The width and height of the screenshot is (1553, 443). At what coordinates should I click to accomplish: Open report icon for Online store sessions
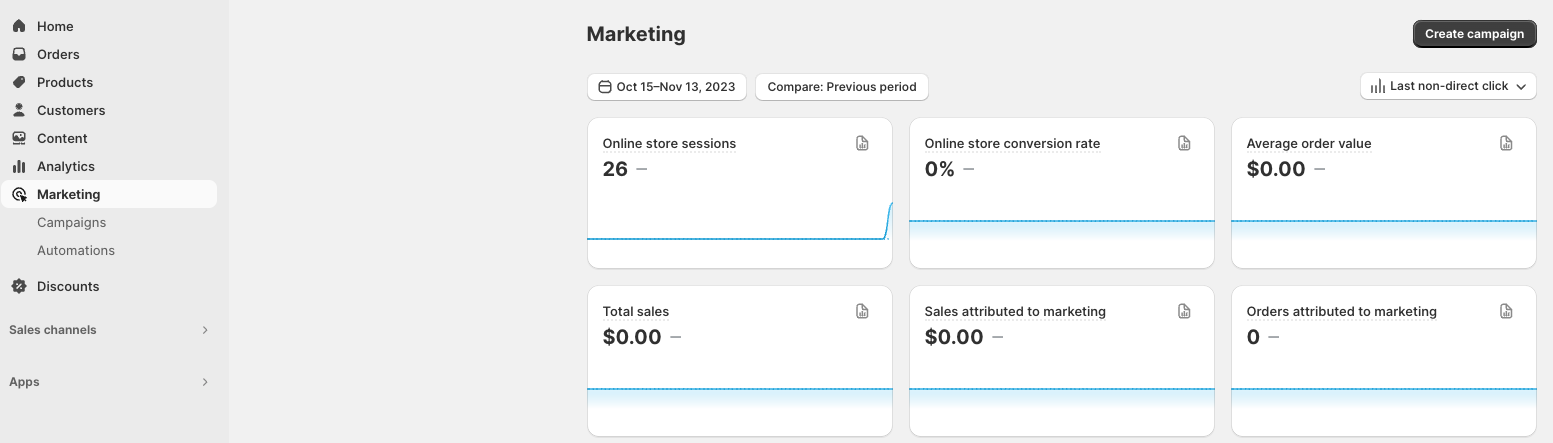pyautogui.click(x=862, y=144)
